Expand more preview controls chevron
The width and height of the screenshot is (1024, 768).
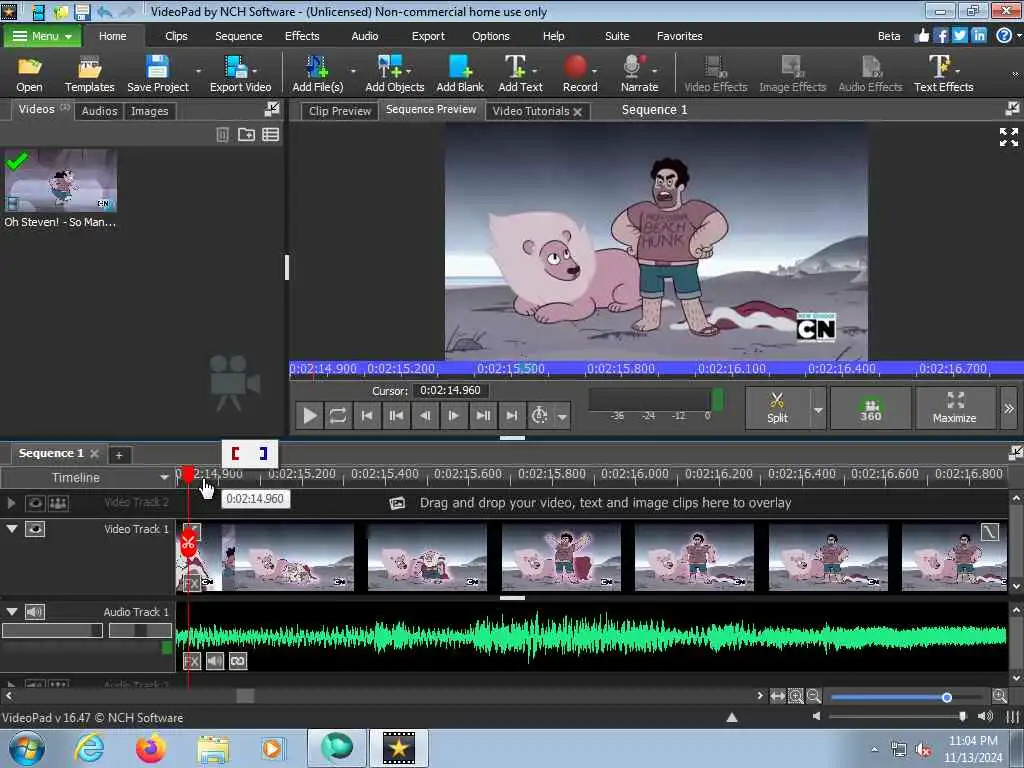(x=1009, y=408)
